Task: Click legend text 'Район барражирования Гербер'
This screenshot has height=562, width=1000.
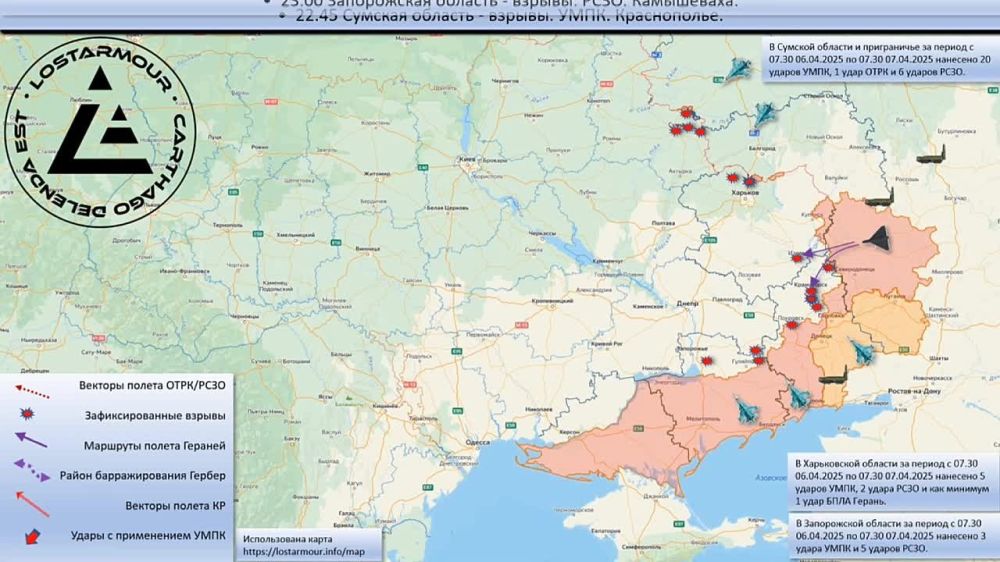Action: coord(143,476)
